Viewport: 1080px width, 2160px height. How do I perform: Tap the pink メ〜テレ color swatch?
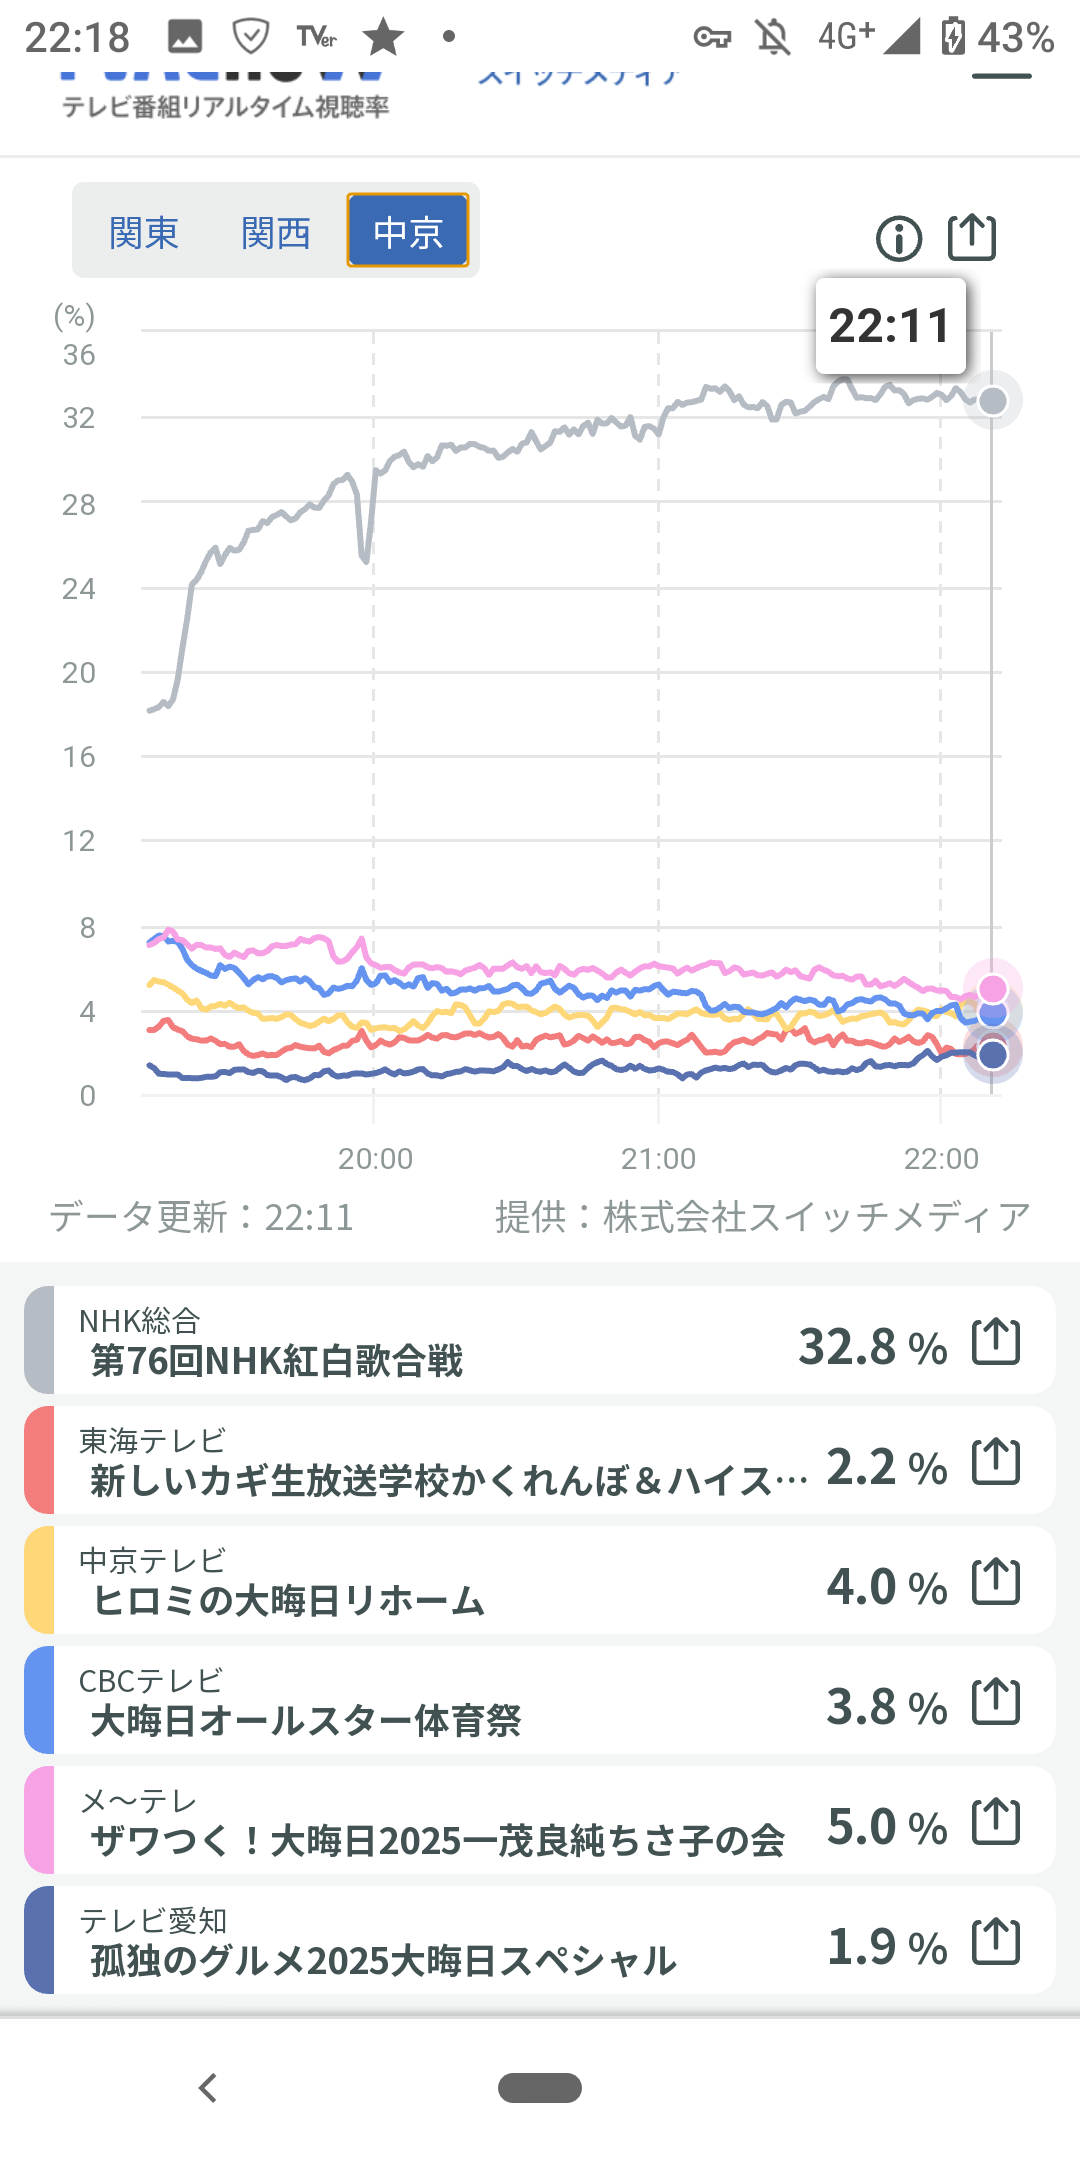39,1821
